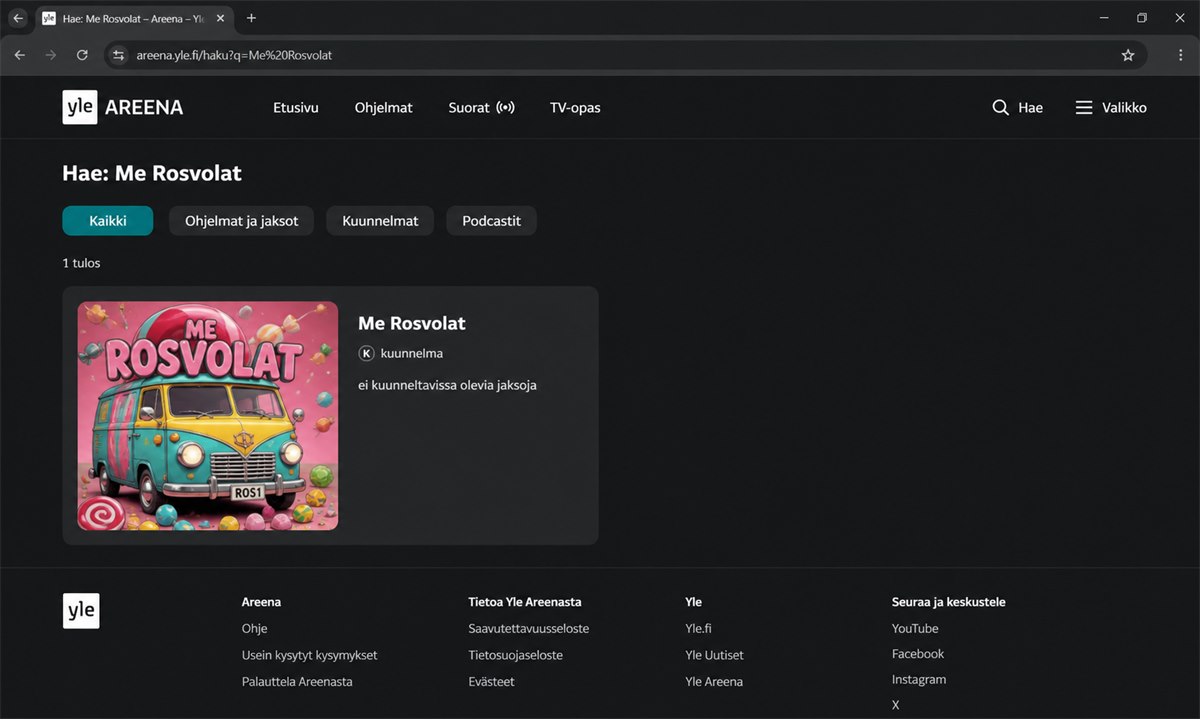Open Evästeet footer link

coord(491,682)
